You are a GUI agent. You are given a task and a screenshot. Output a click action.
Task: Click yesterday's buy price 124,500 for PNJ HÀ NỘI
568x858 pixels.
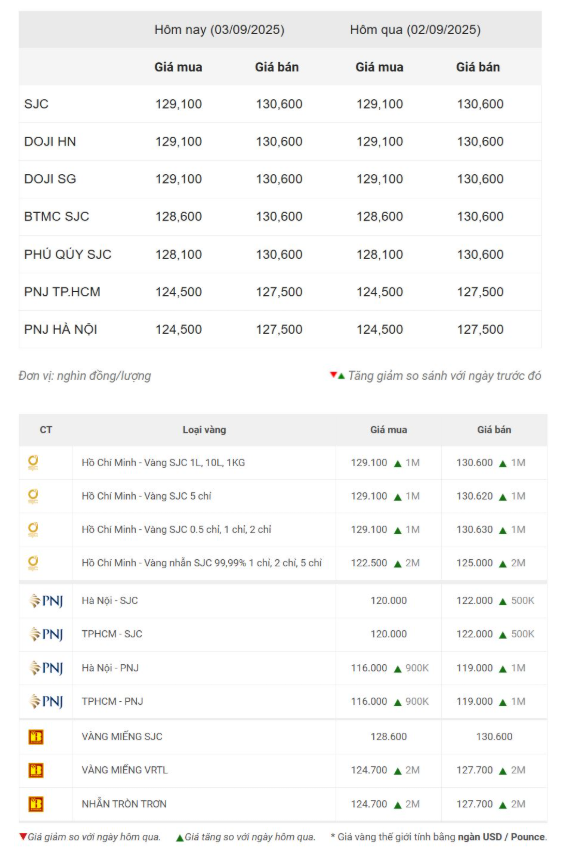[380, 329]
